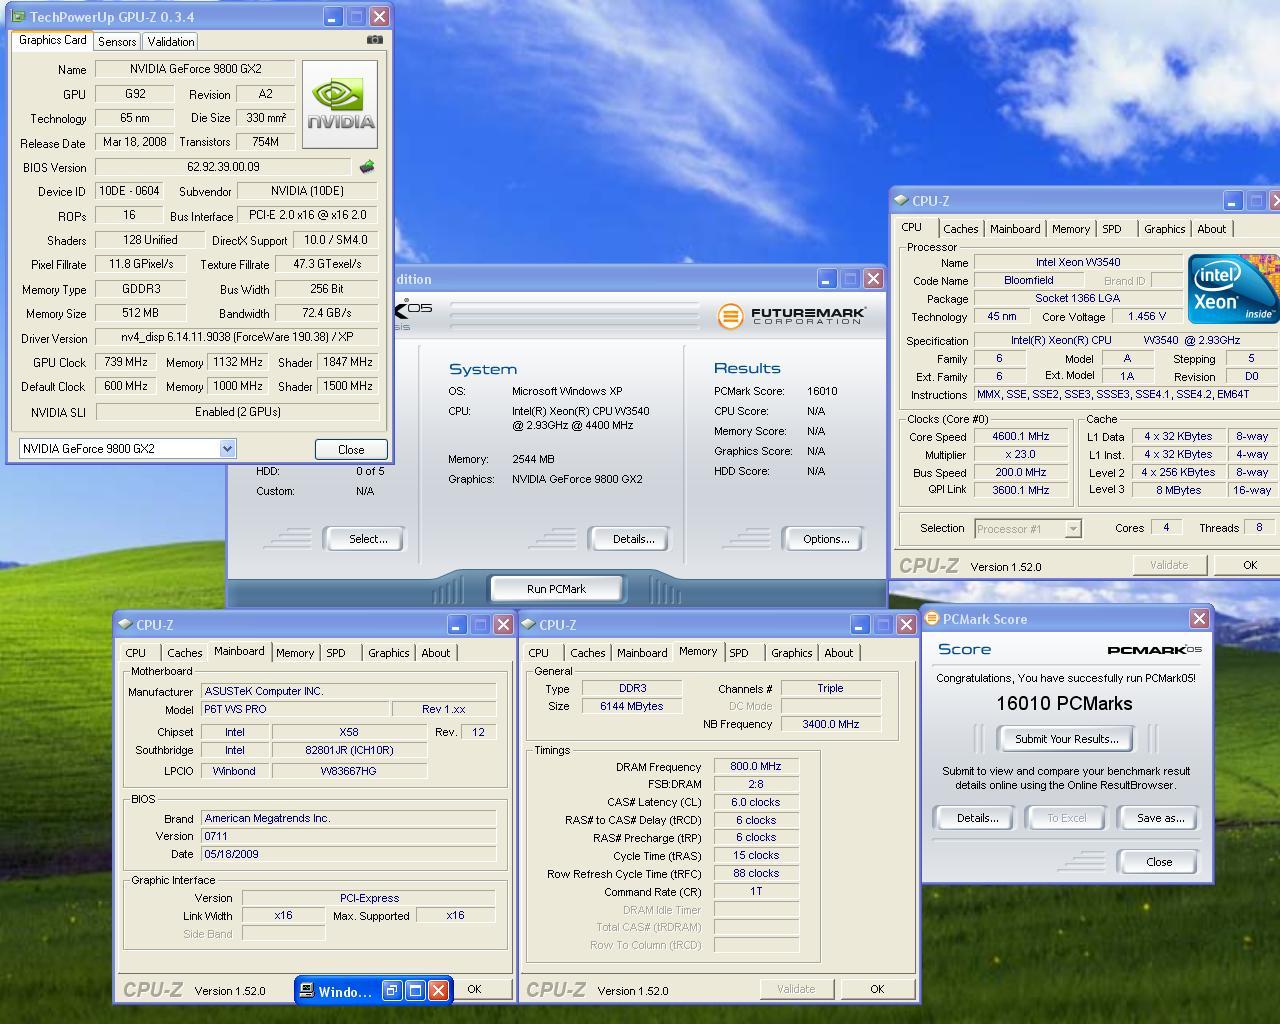Click the BIOS Date 05/18/2009 field

pyautogui.click(x=349, y=854)
